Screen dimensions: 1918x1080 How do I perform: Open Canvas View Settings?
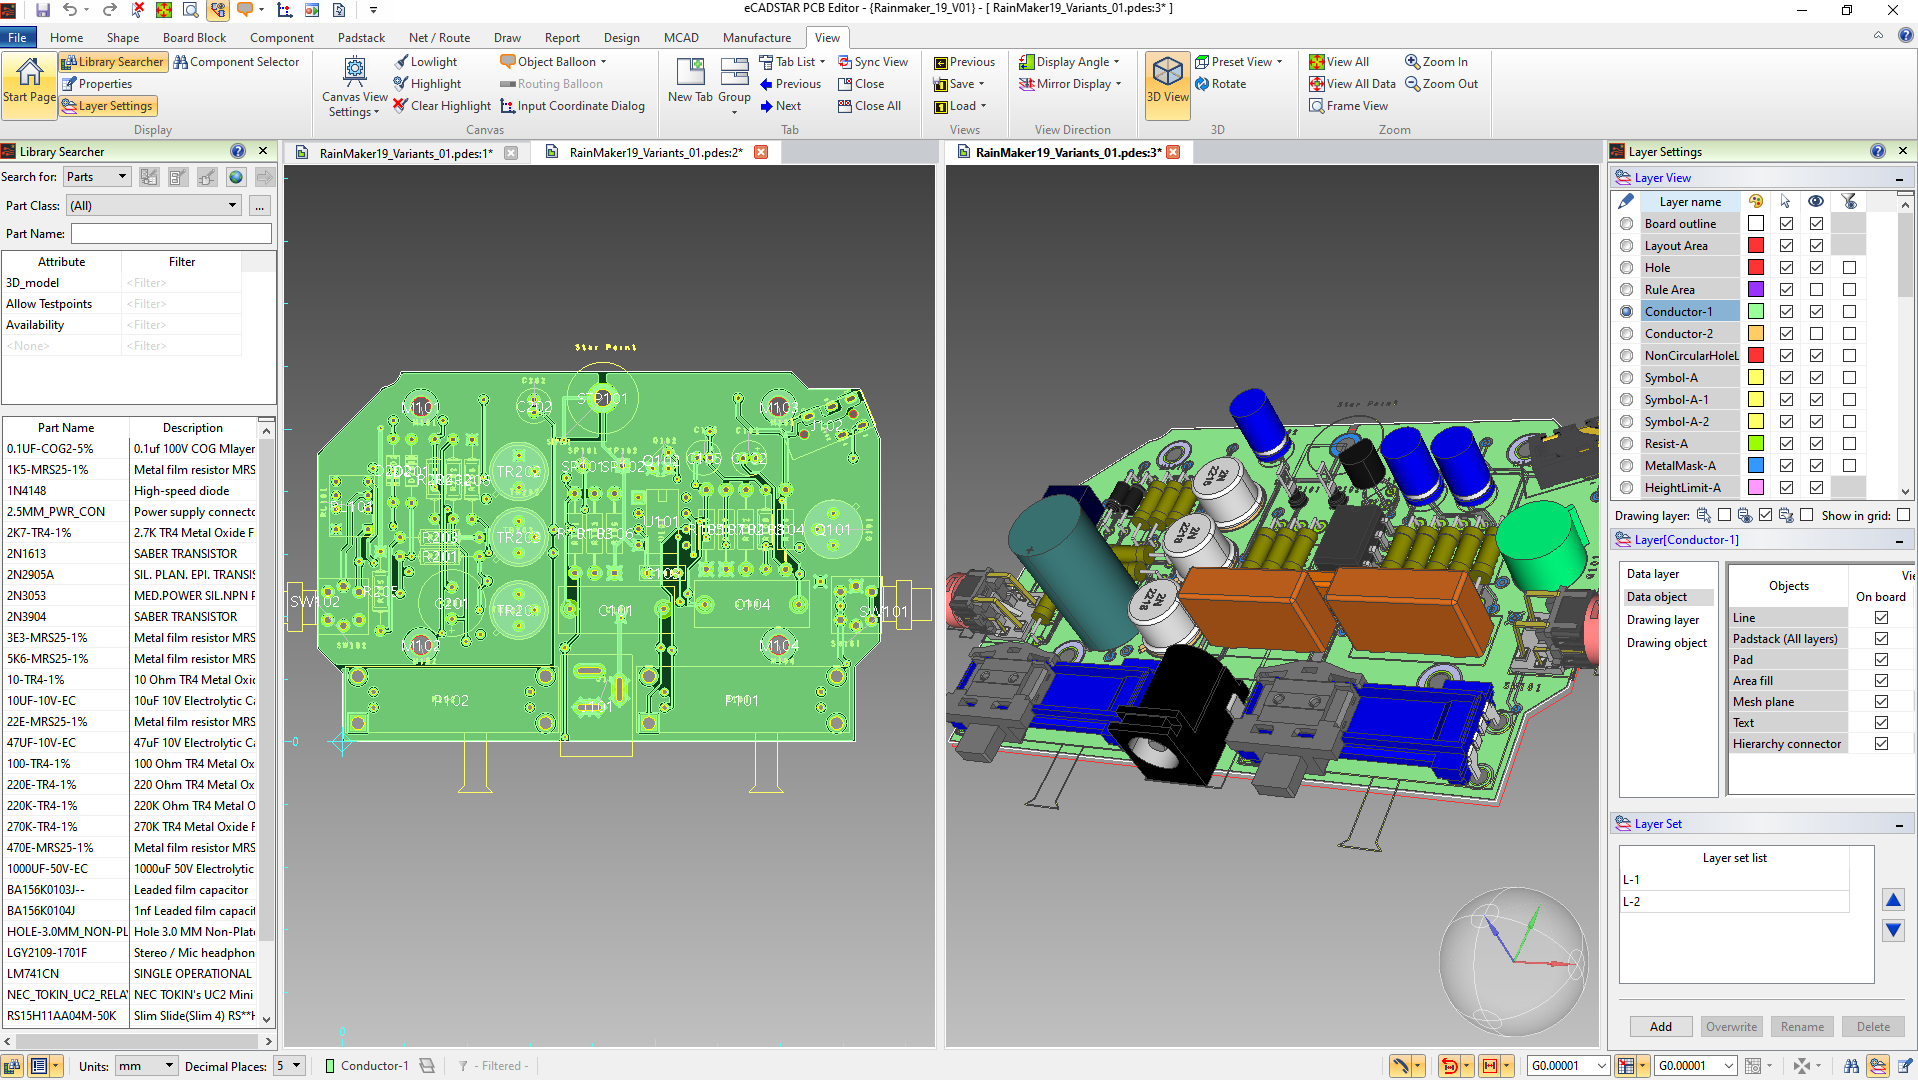point(354,88)
